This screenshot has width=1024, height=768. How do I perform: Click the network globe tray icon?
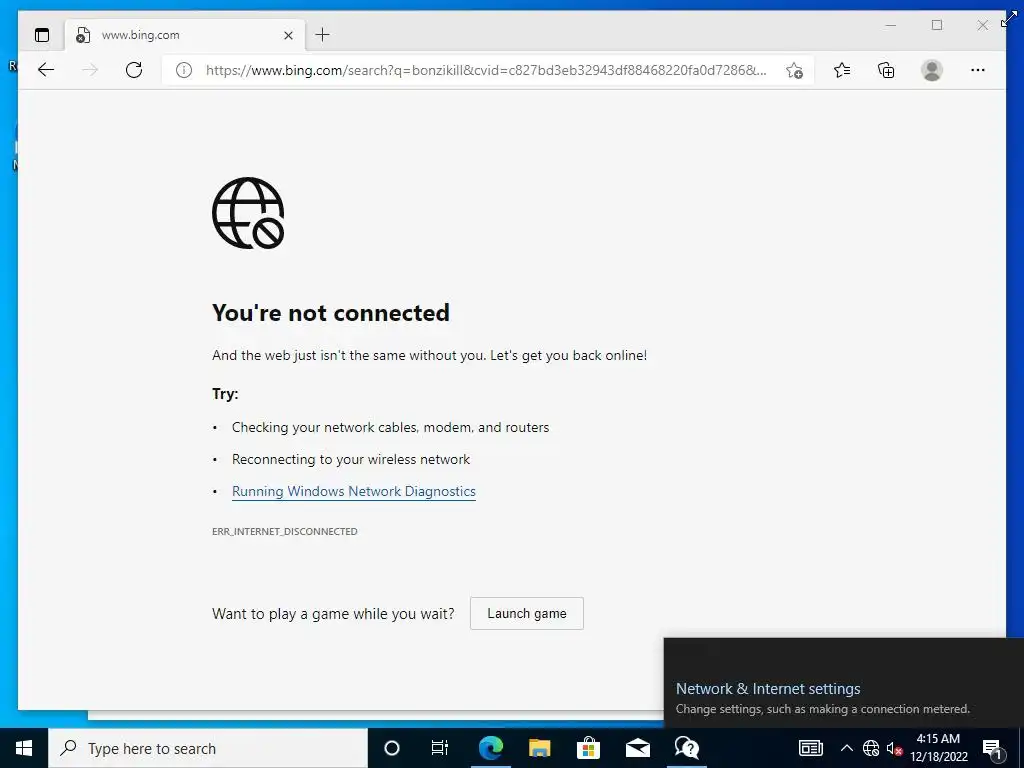coord(871,748)
